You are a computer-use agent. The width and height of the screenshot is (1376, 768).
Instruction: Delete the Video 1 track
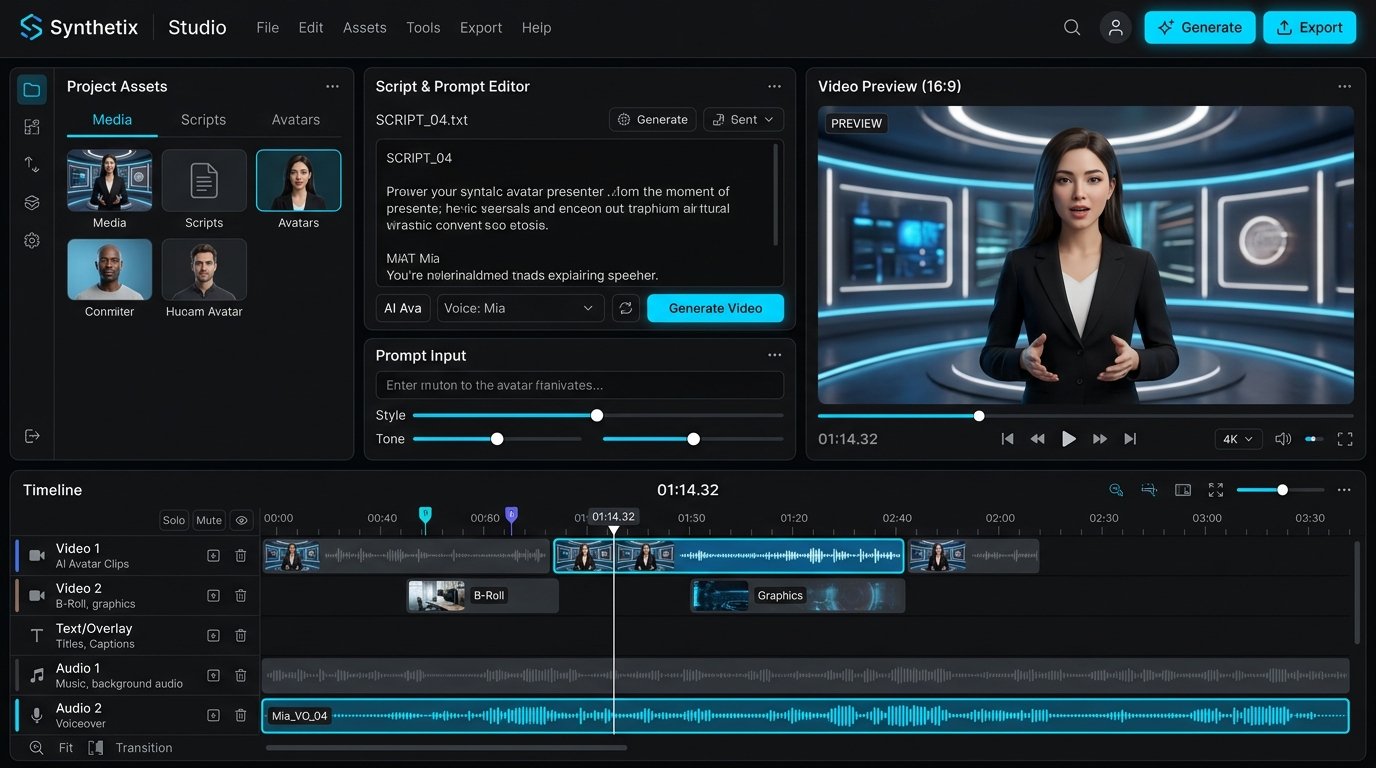pos(241,556)
